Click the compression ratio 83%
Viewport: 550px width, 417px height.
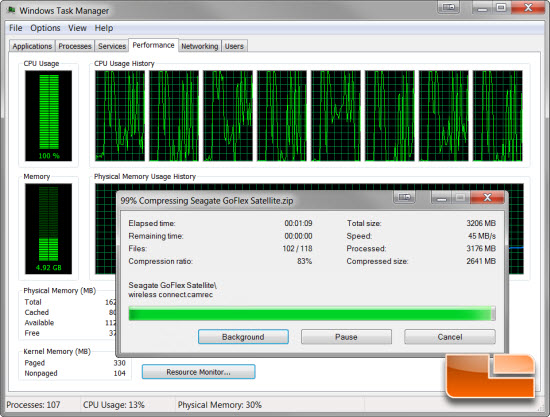(x=304, y=261)
